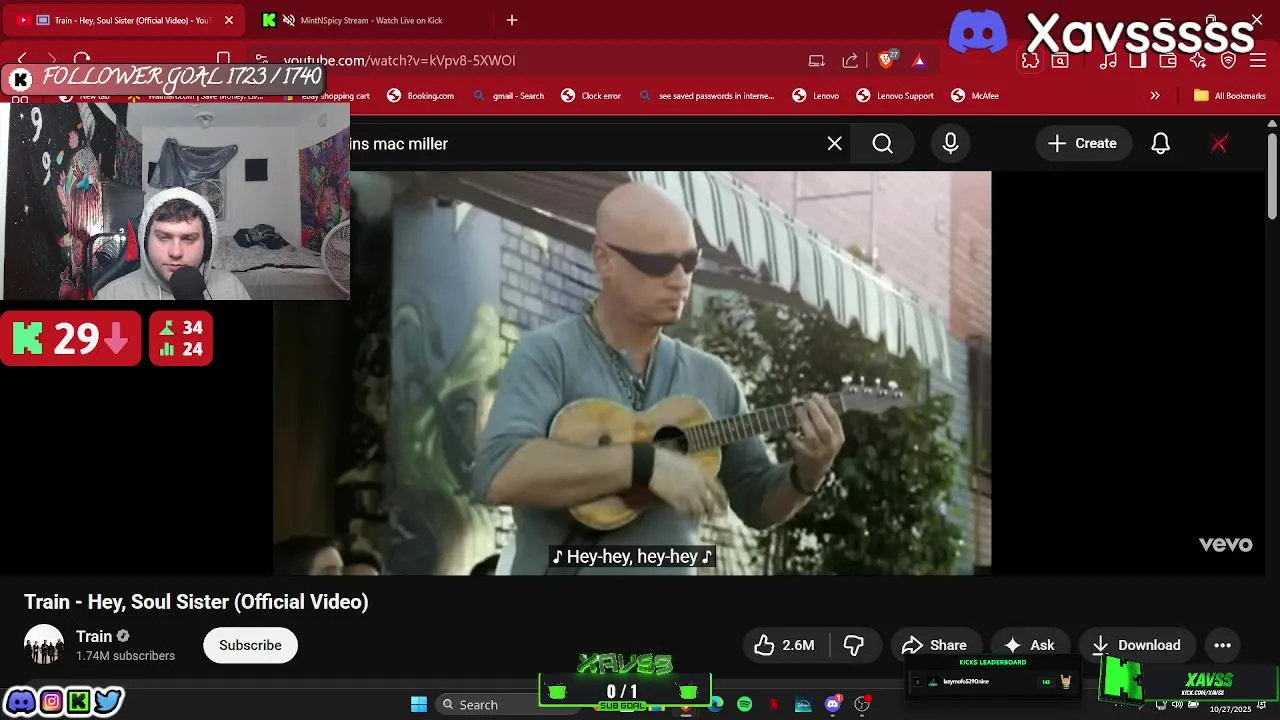1280x720 pixels.
Task: Open the Lenovo Support bookmark
Action: (895, 96)
